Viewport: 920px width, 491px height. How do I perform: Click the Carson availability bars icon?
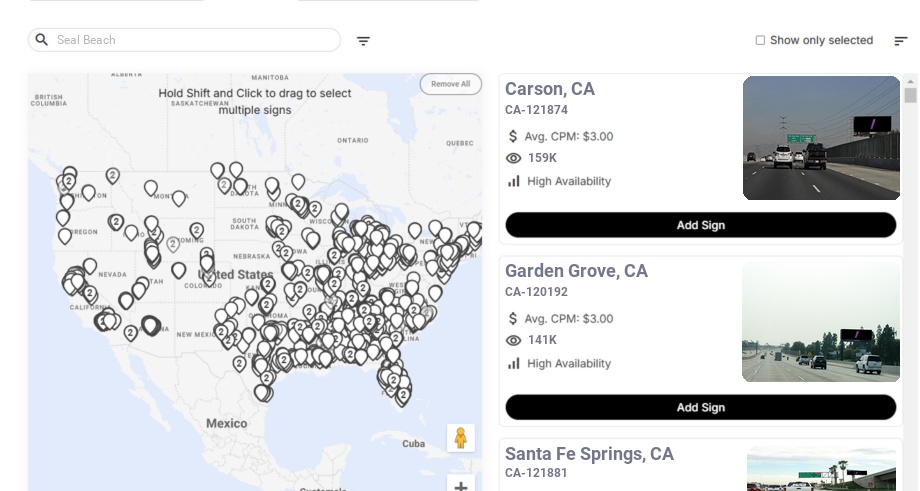click(x=514, y=181)
